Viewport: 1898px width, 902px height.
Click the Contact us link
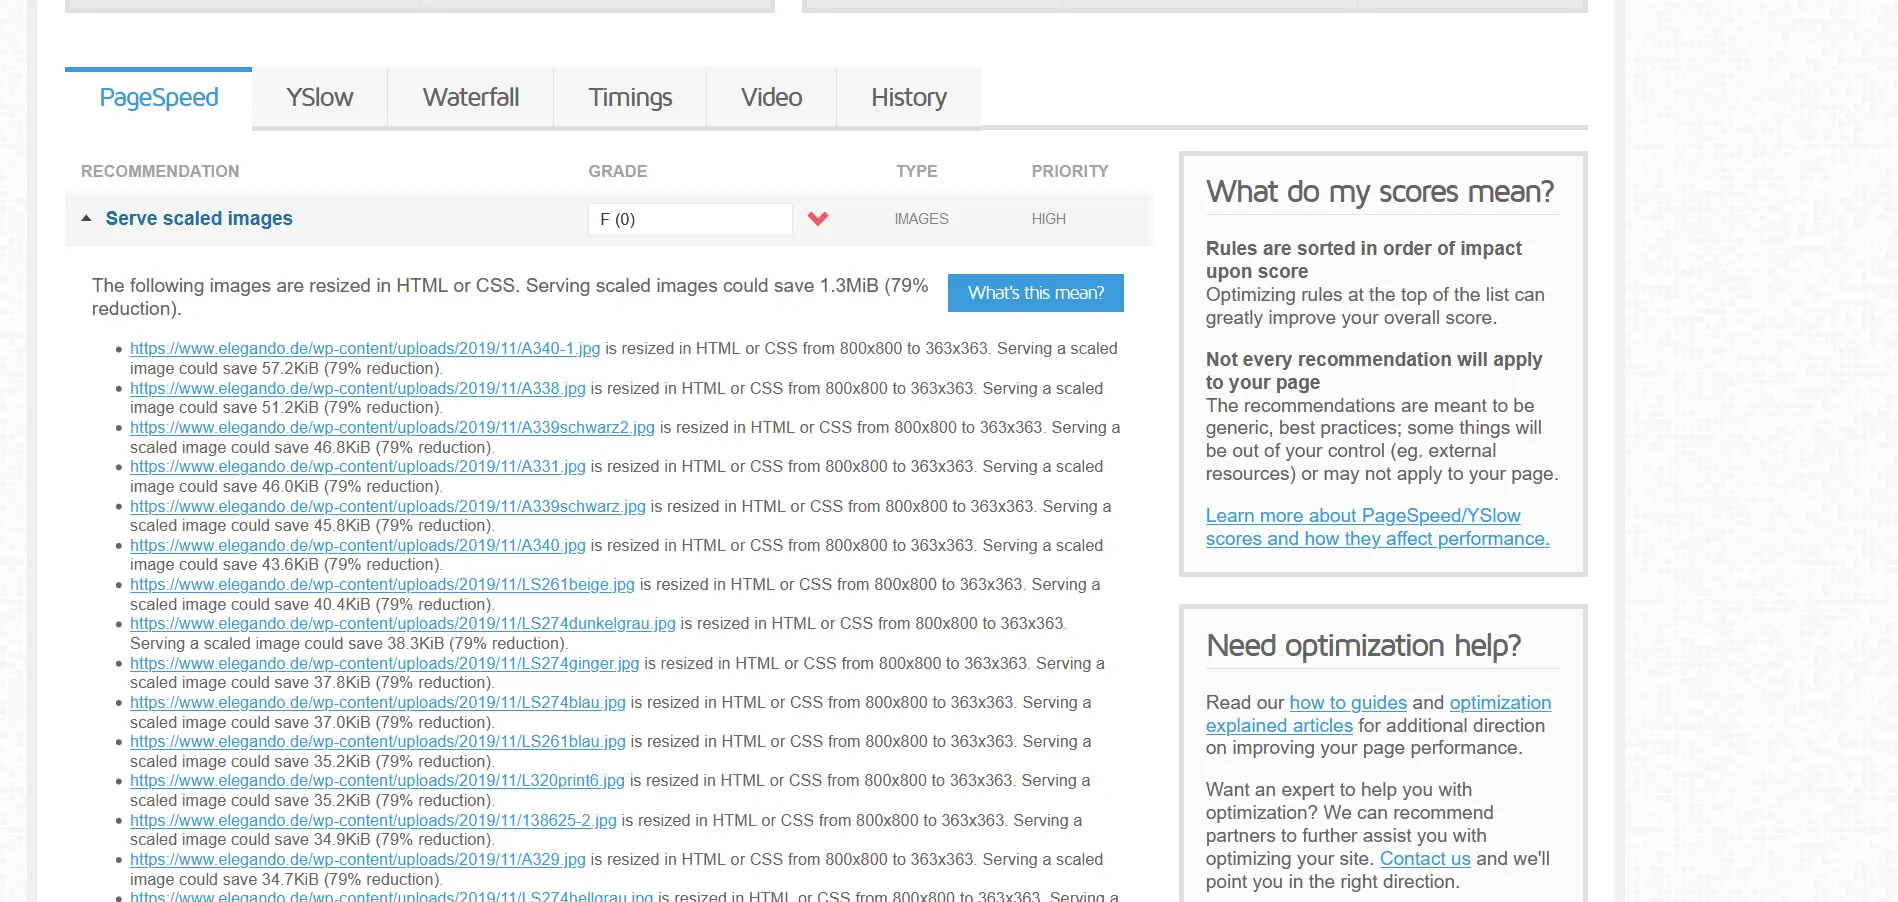click(x=1425, y=859)
